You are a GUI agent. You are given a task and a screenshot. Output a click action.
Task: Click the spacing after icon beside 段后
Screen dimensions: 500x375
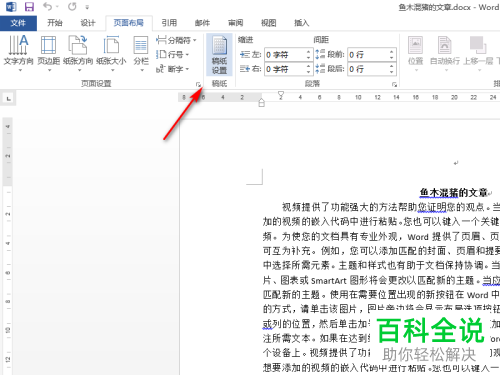pyautogui.click(x=320, y=69)
